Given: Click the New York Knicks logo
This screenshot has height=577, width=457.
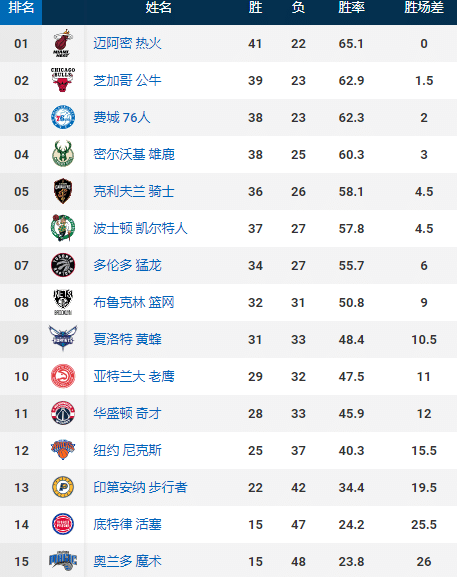Looking at the screenshot, I should tap(63, 449).
